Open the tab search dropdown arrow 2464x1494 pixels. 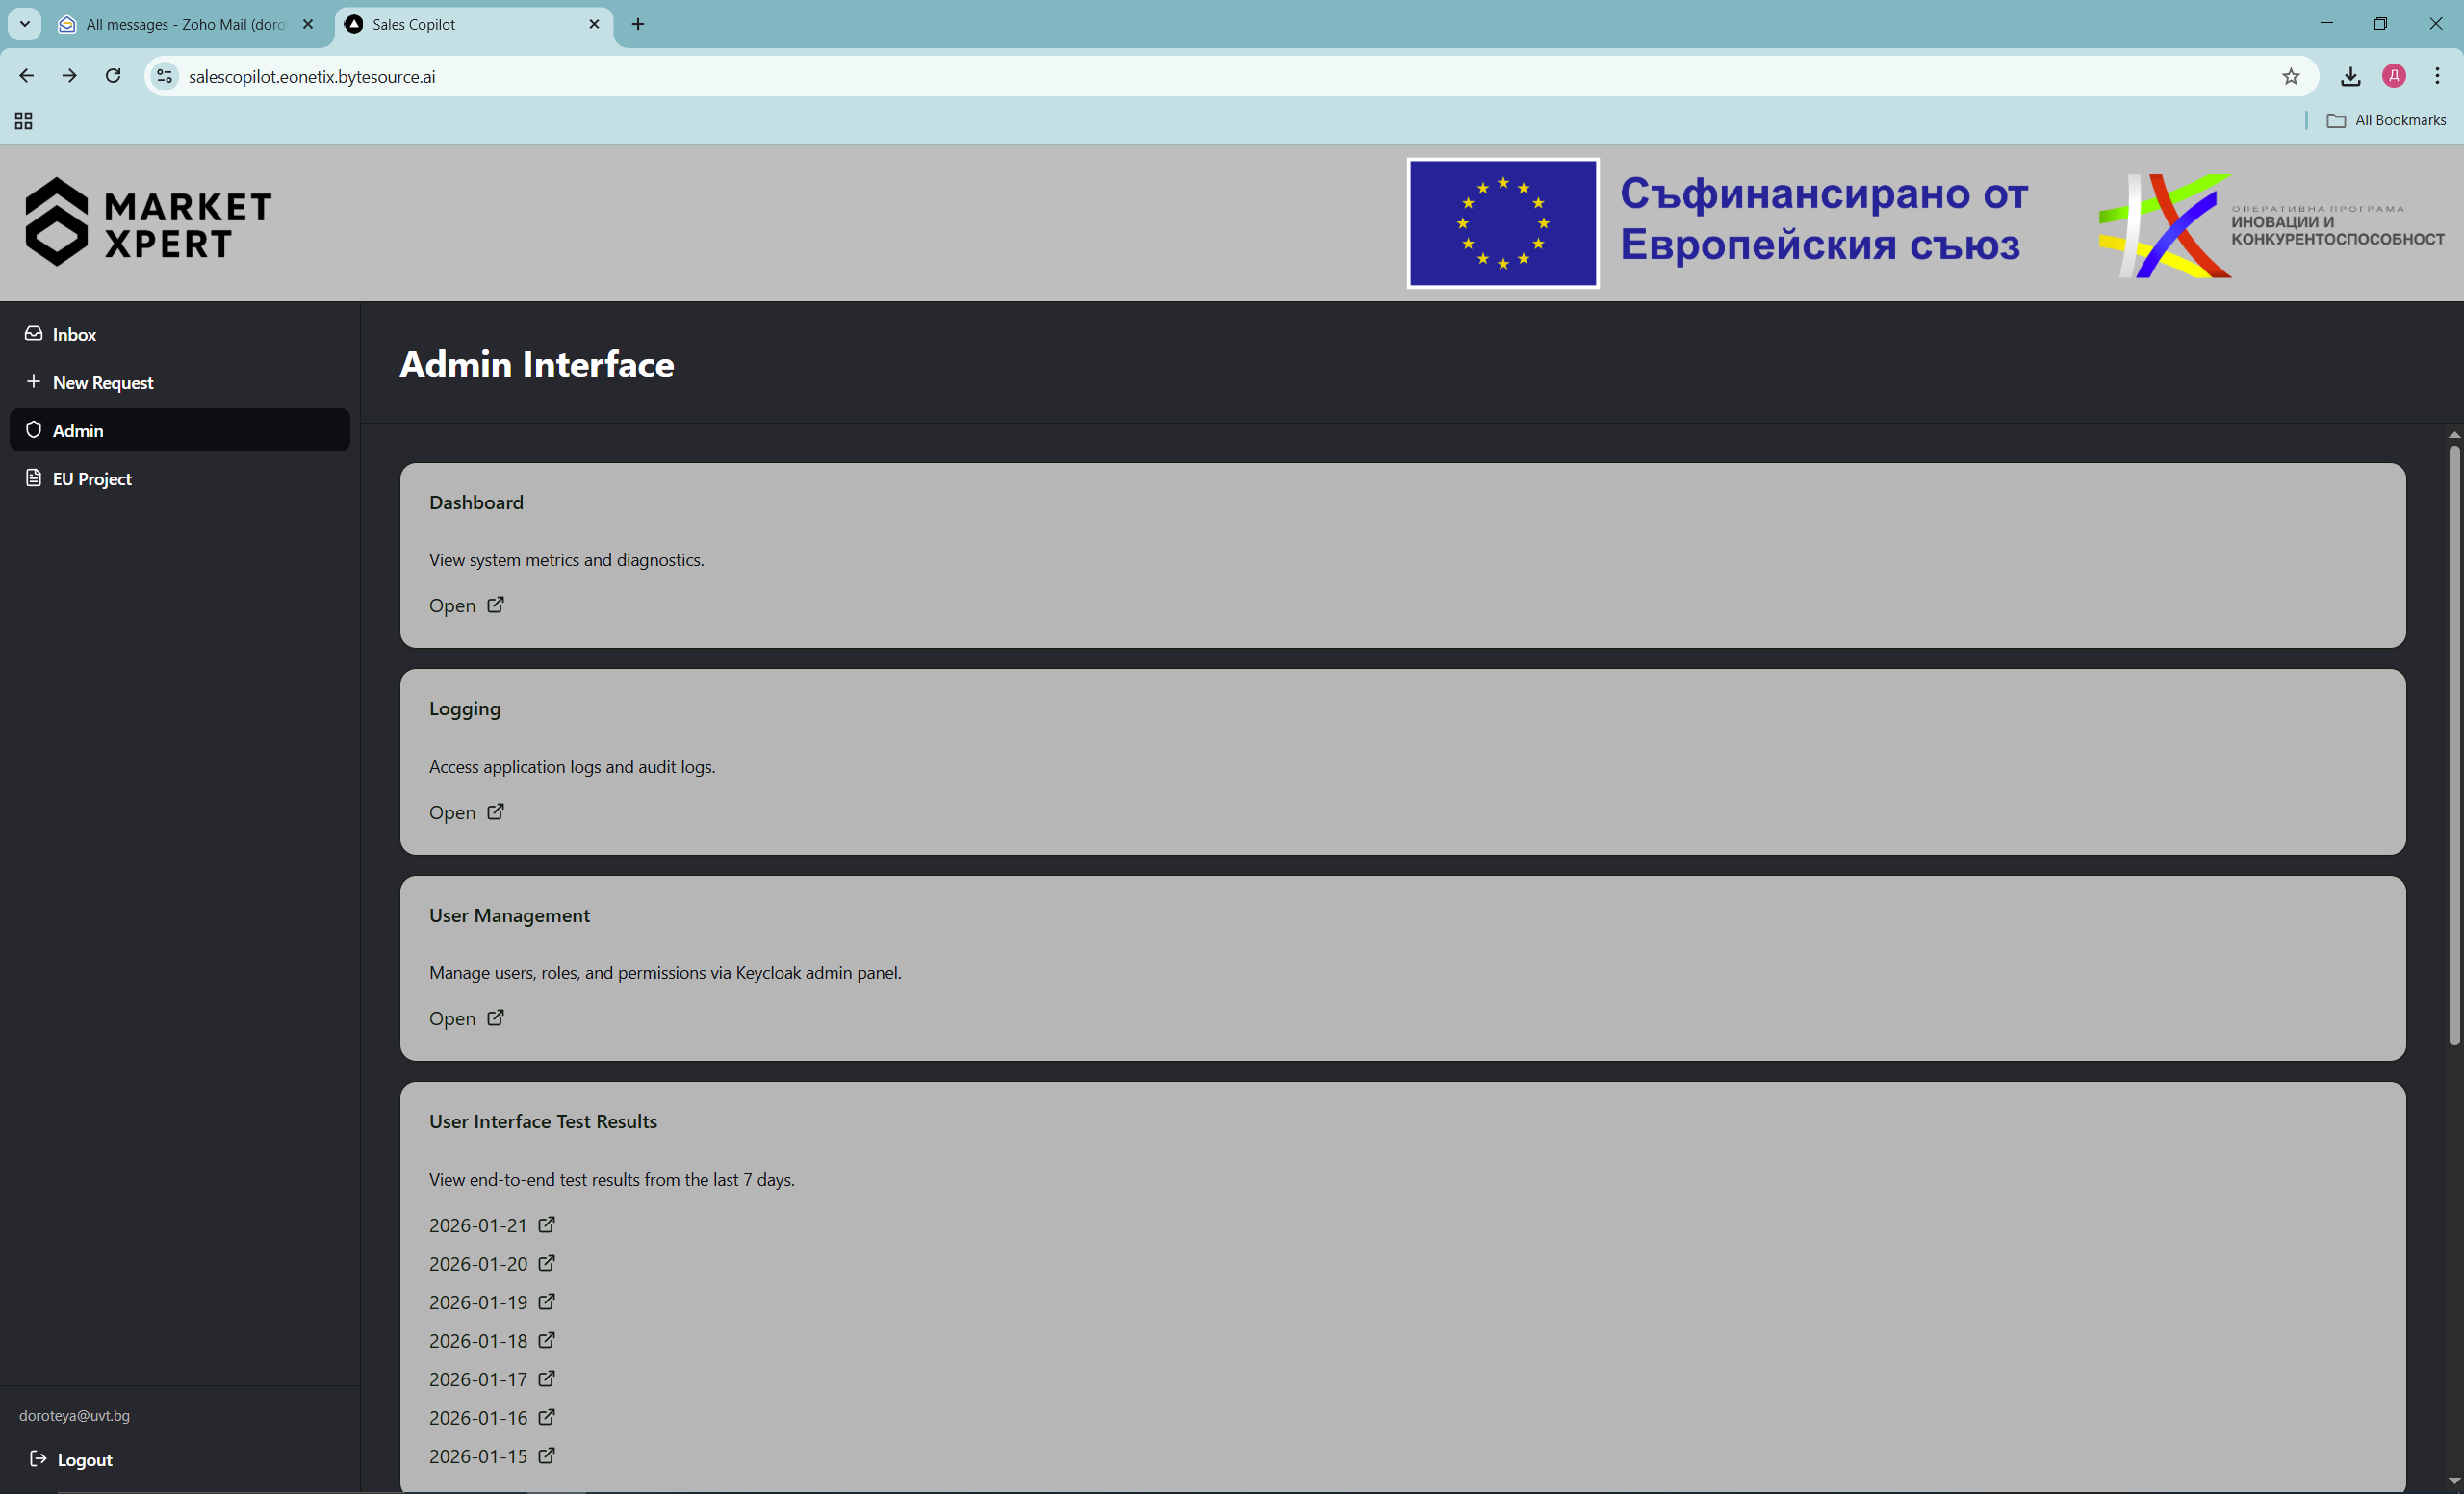click(x=25, y=24)
